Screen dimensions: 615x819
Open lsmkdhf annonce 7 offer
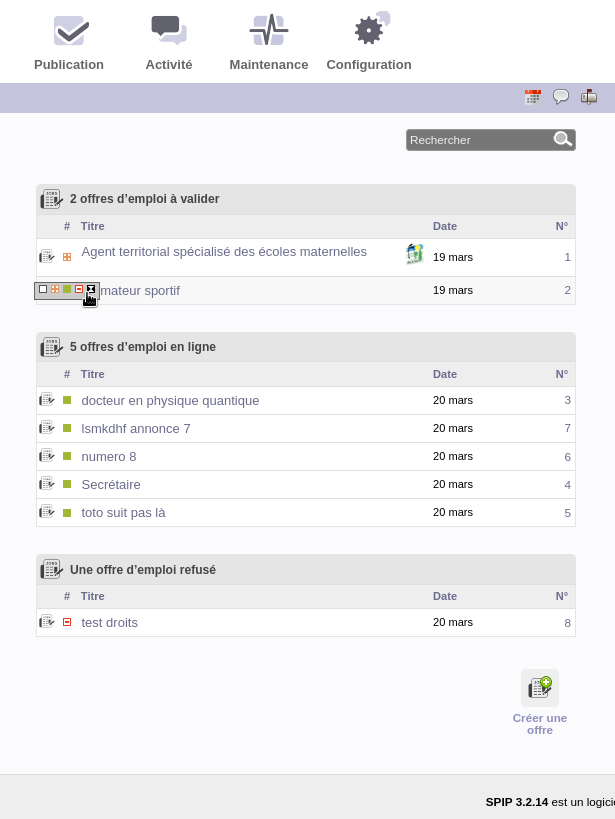point(136,429)
